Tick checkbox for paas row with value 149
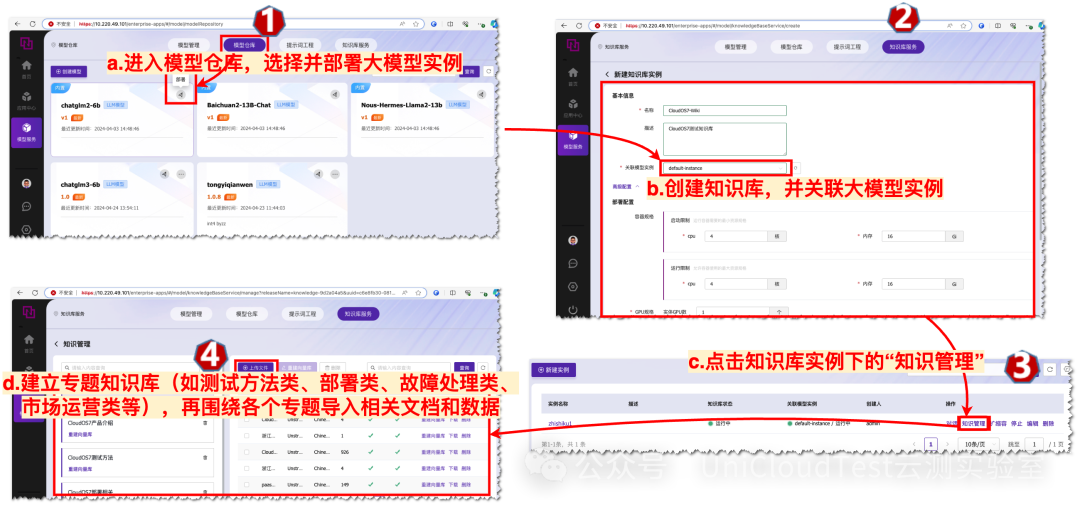Screen dimensions: 1080x510 point(247,484)
